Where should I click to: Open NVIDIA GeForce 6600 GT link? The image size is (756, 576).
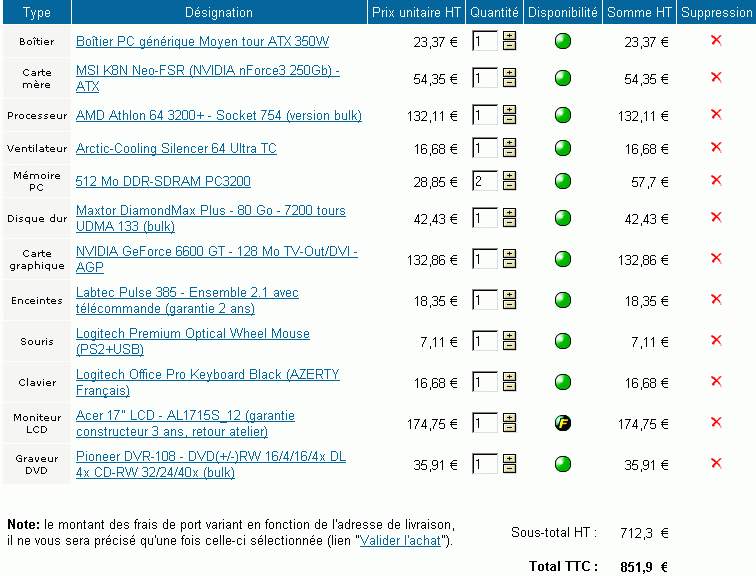(216, 259)
